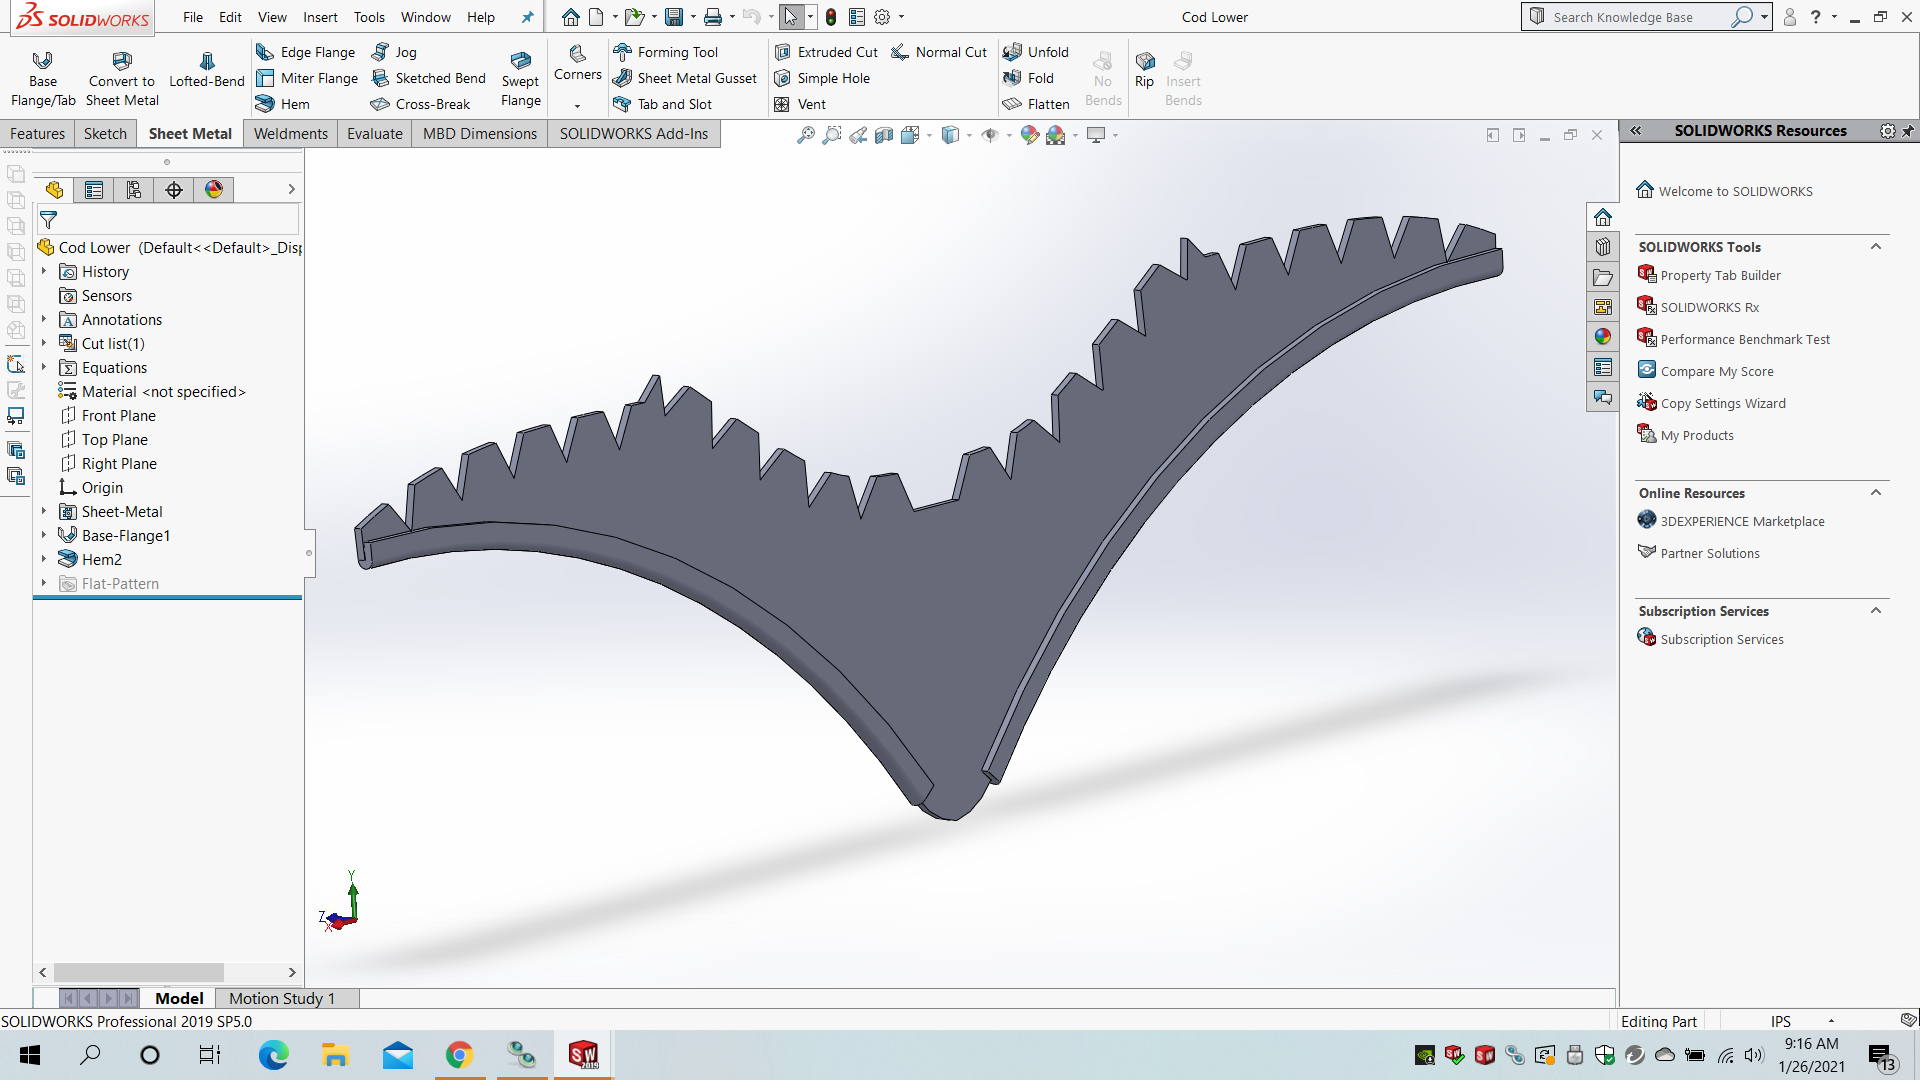1920x1080 pixels.
Task: Open Zoom to Fit in view toolbar
Action: point(805,135)
